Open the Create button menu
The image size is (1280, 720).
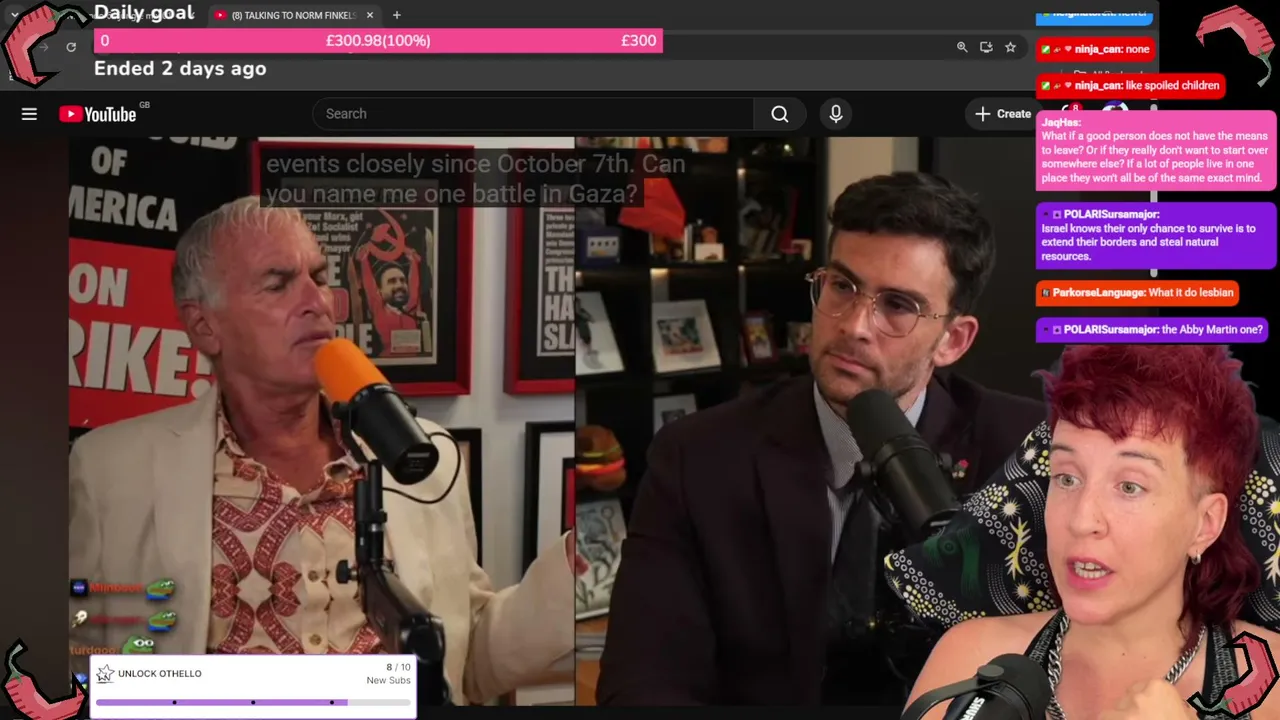(1003, 114)
